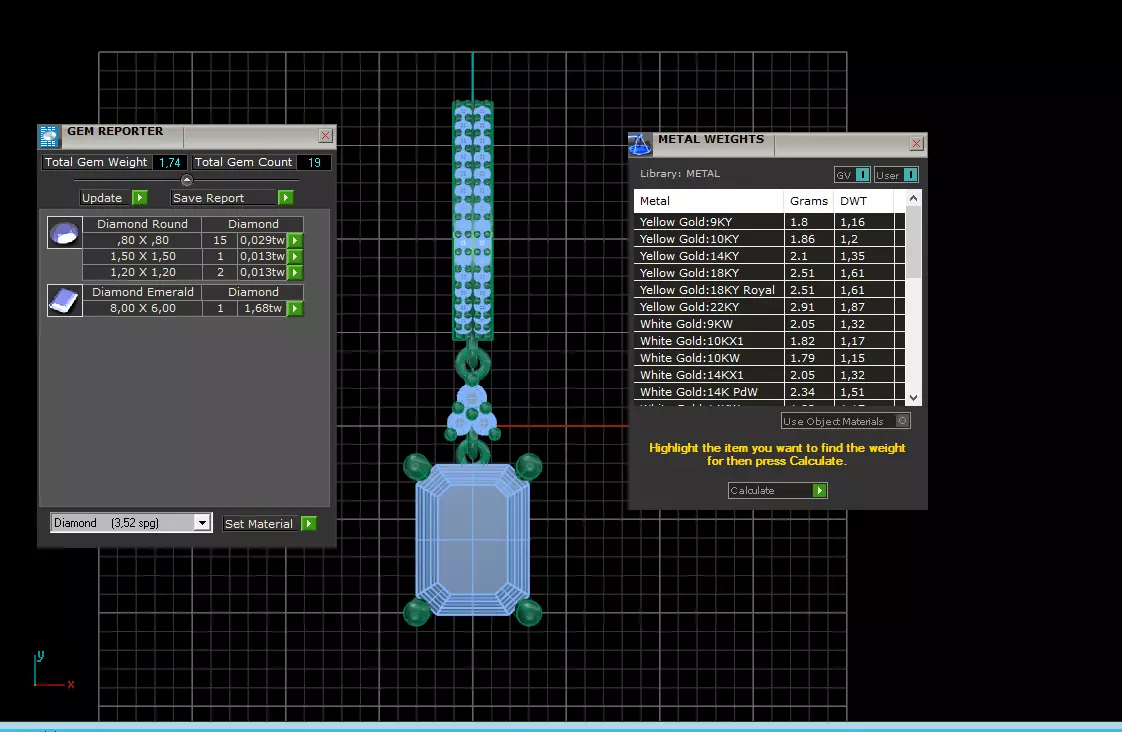Close the Gem Reporter panel
Viewport: 1122px width, 732px height.
pyautogui.click(x=326, y=135)
